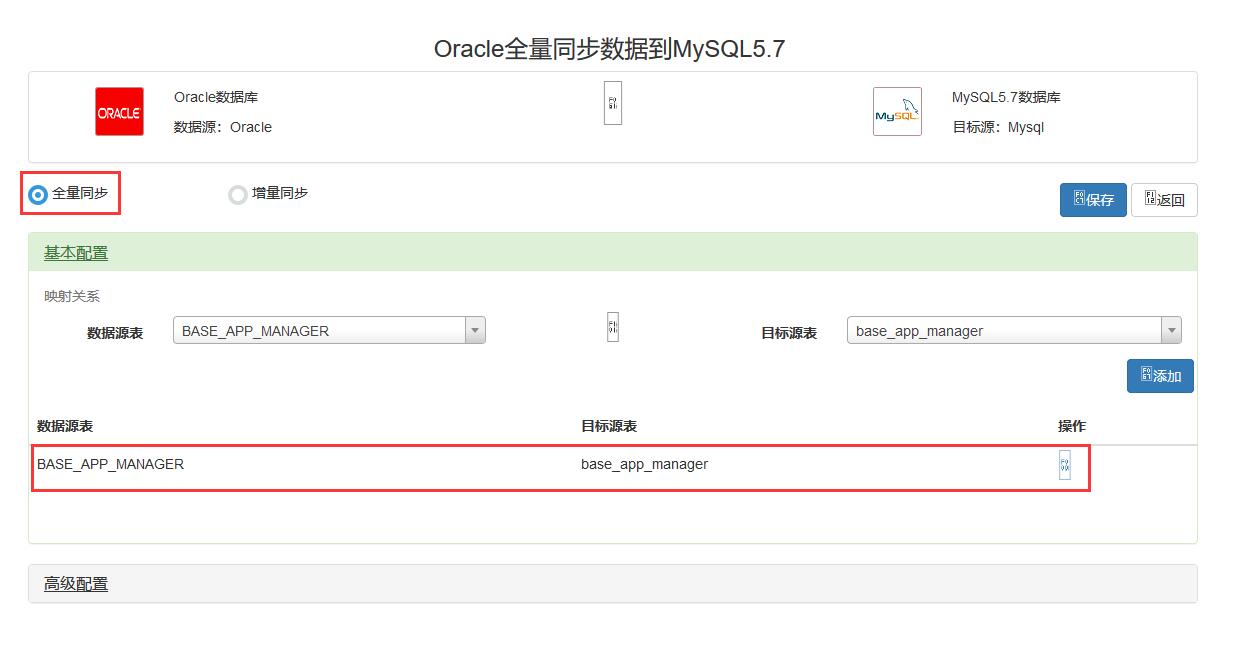
Task: Click the 数据源表 column header
Action: 65,426
